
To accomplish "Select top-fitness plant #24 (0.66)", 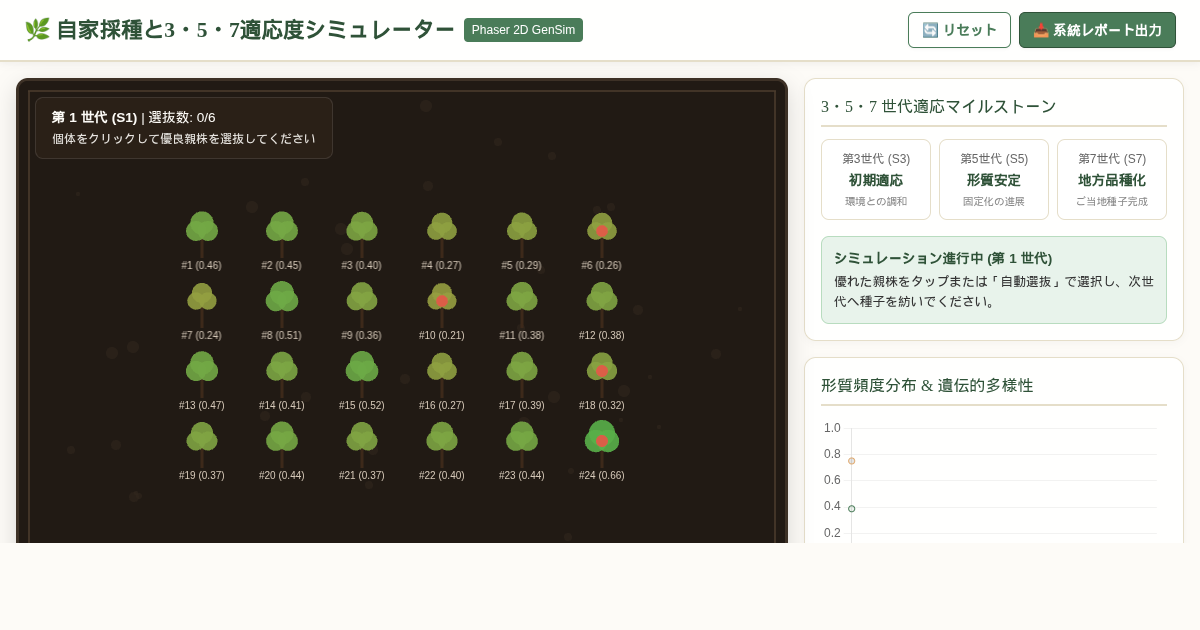I will [x=602, y=445].
